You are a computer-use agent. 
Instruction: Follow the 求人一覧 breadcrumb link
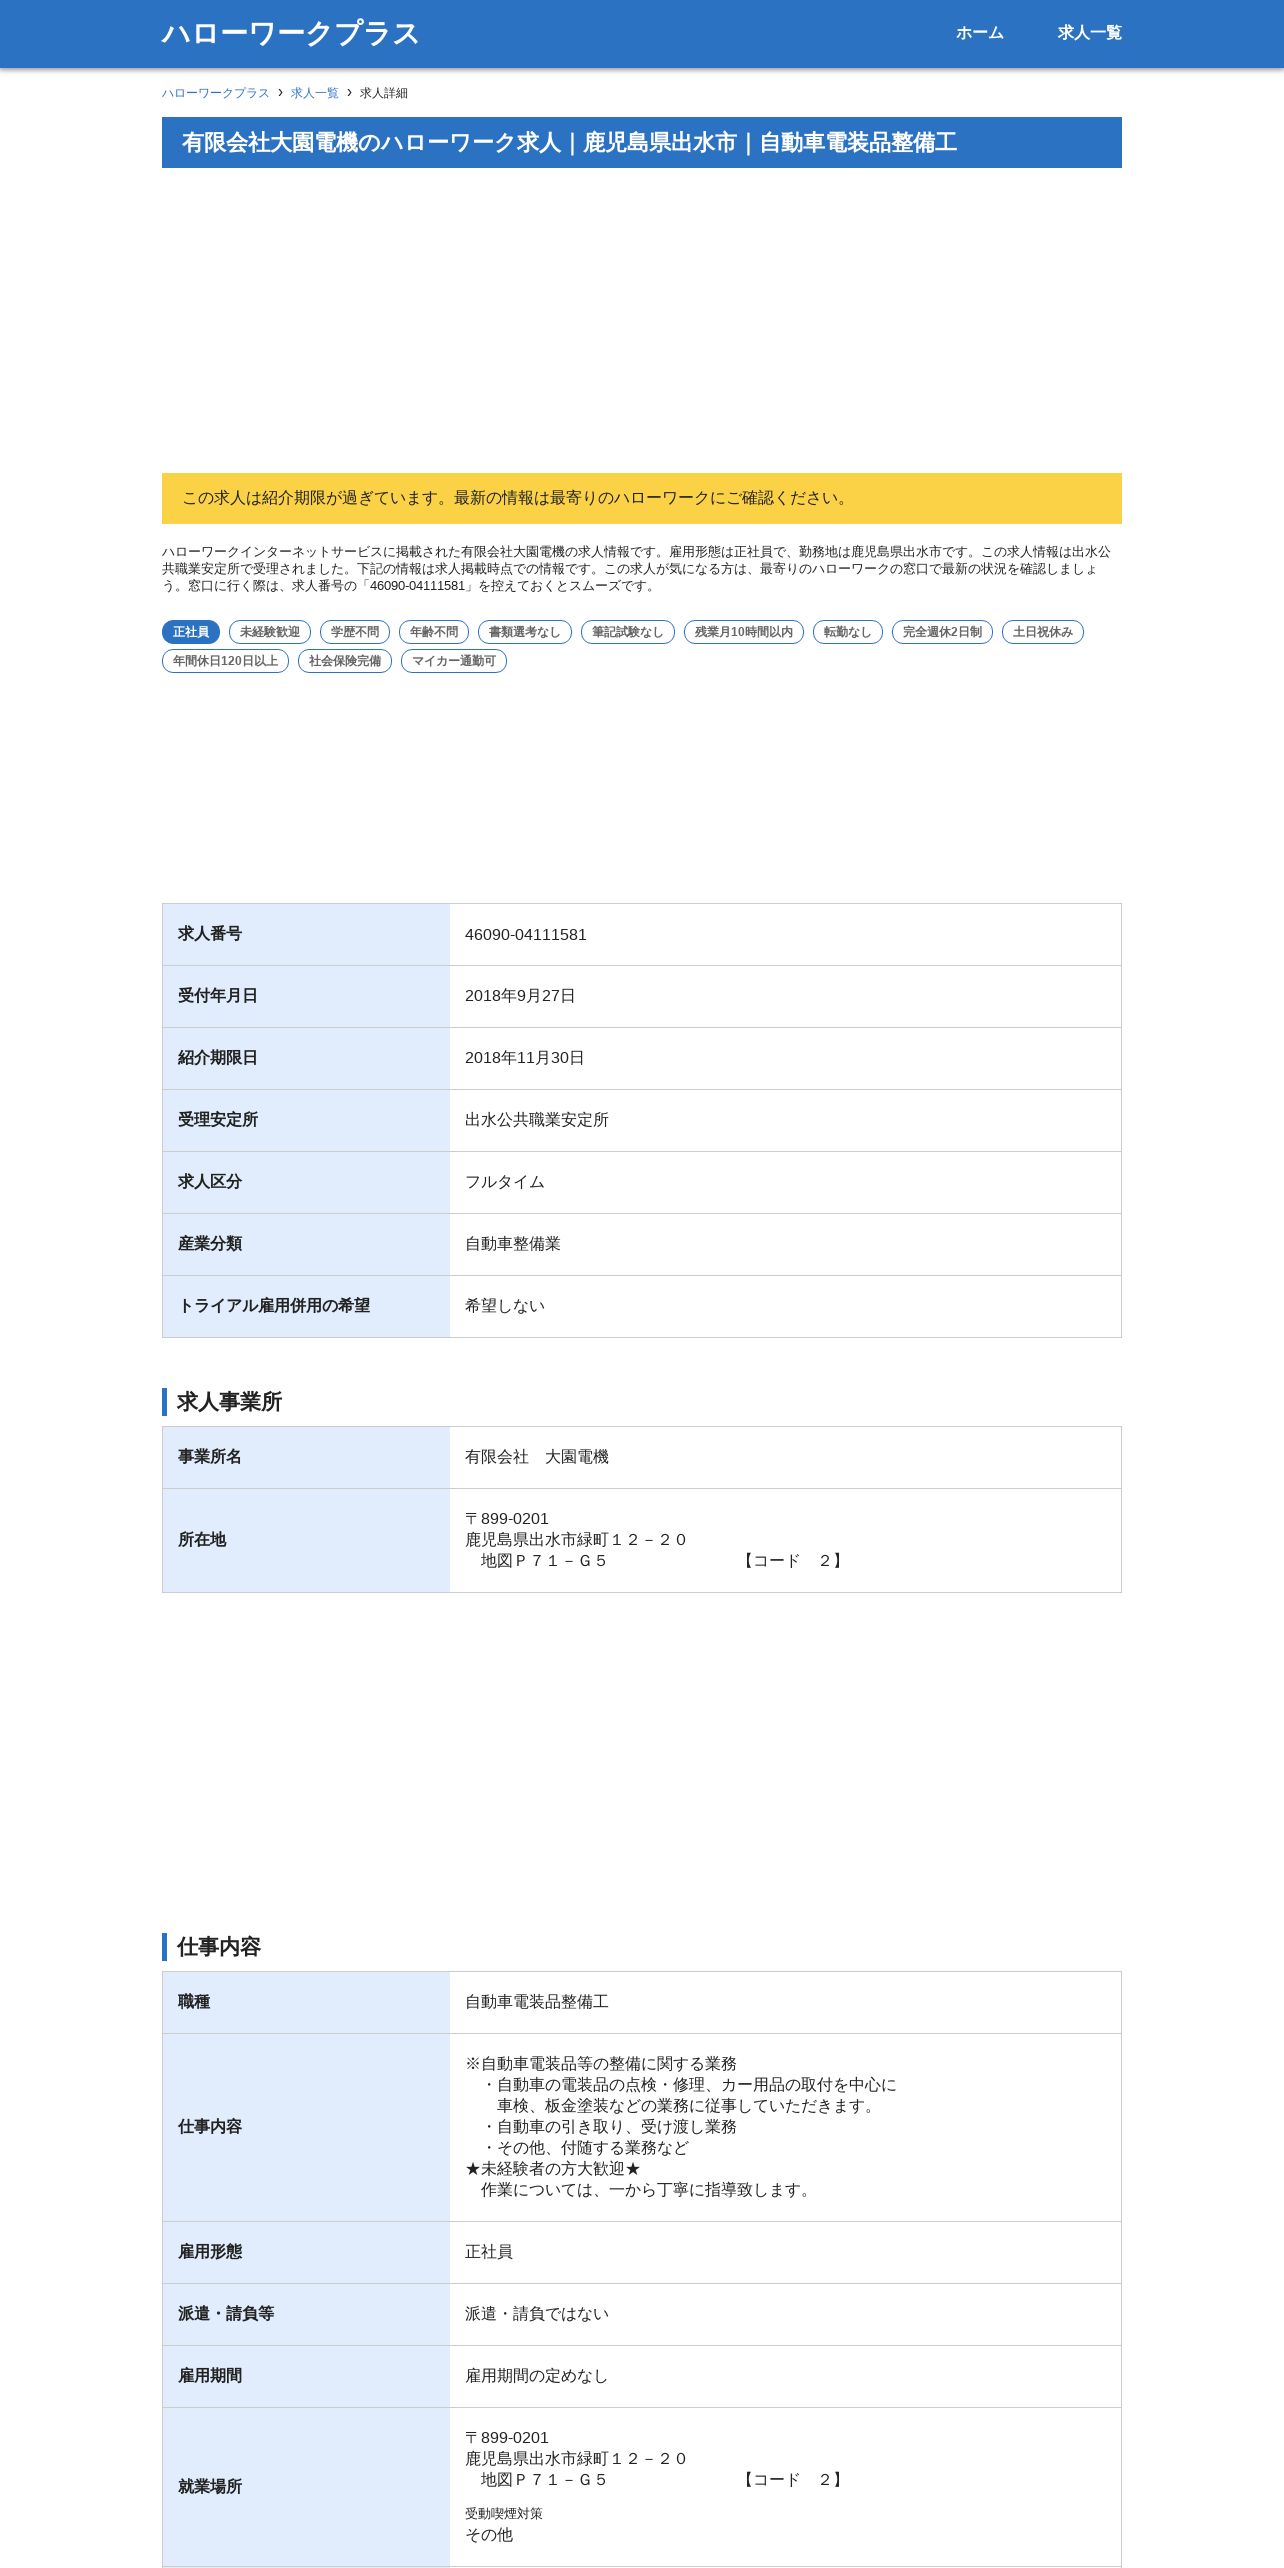click(315, 93)
